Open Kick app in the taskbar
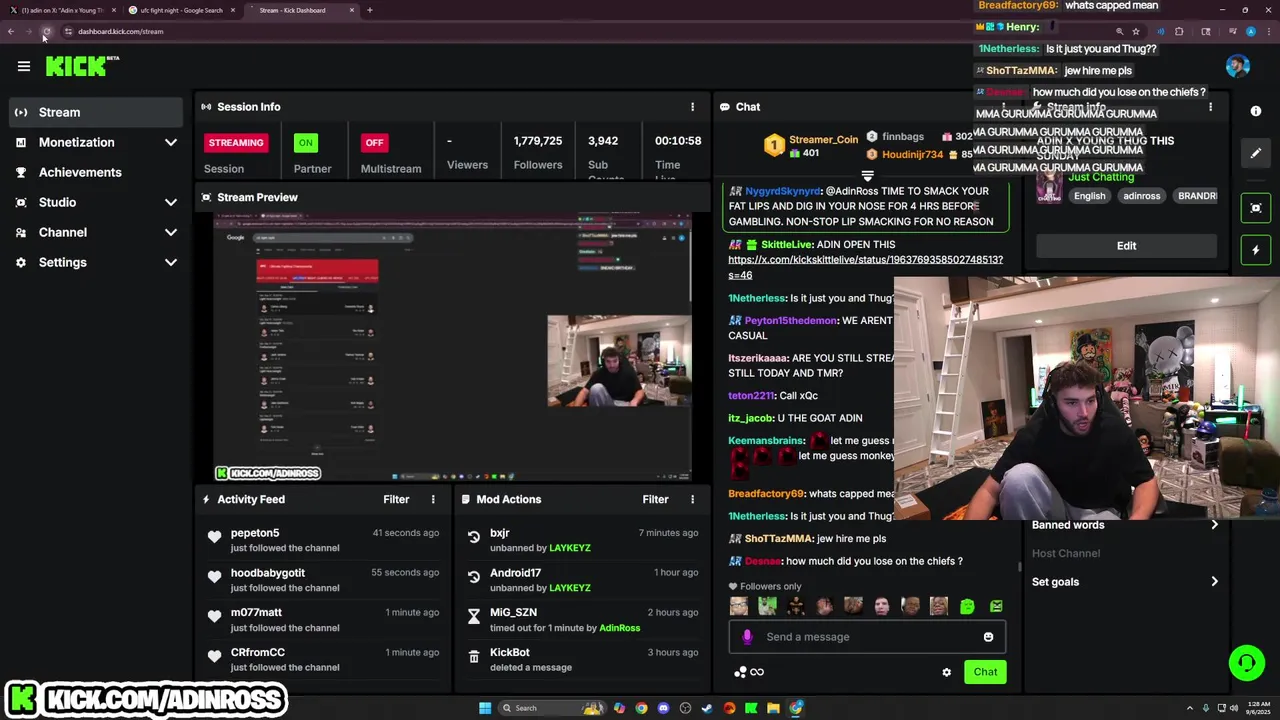The image size is (1280, 720). tap(751, 708)
